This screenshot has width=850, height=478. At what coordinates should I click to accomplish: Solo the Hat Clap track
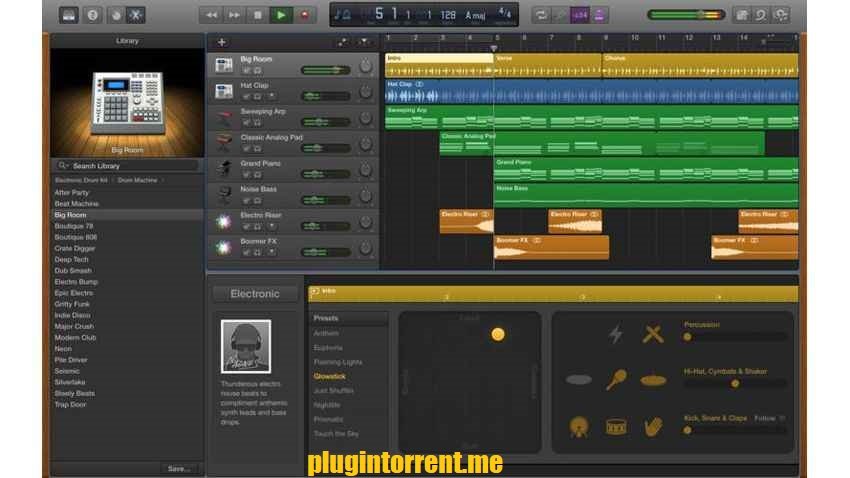257,96
